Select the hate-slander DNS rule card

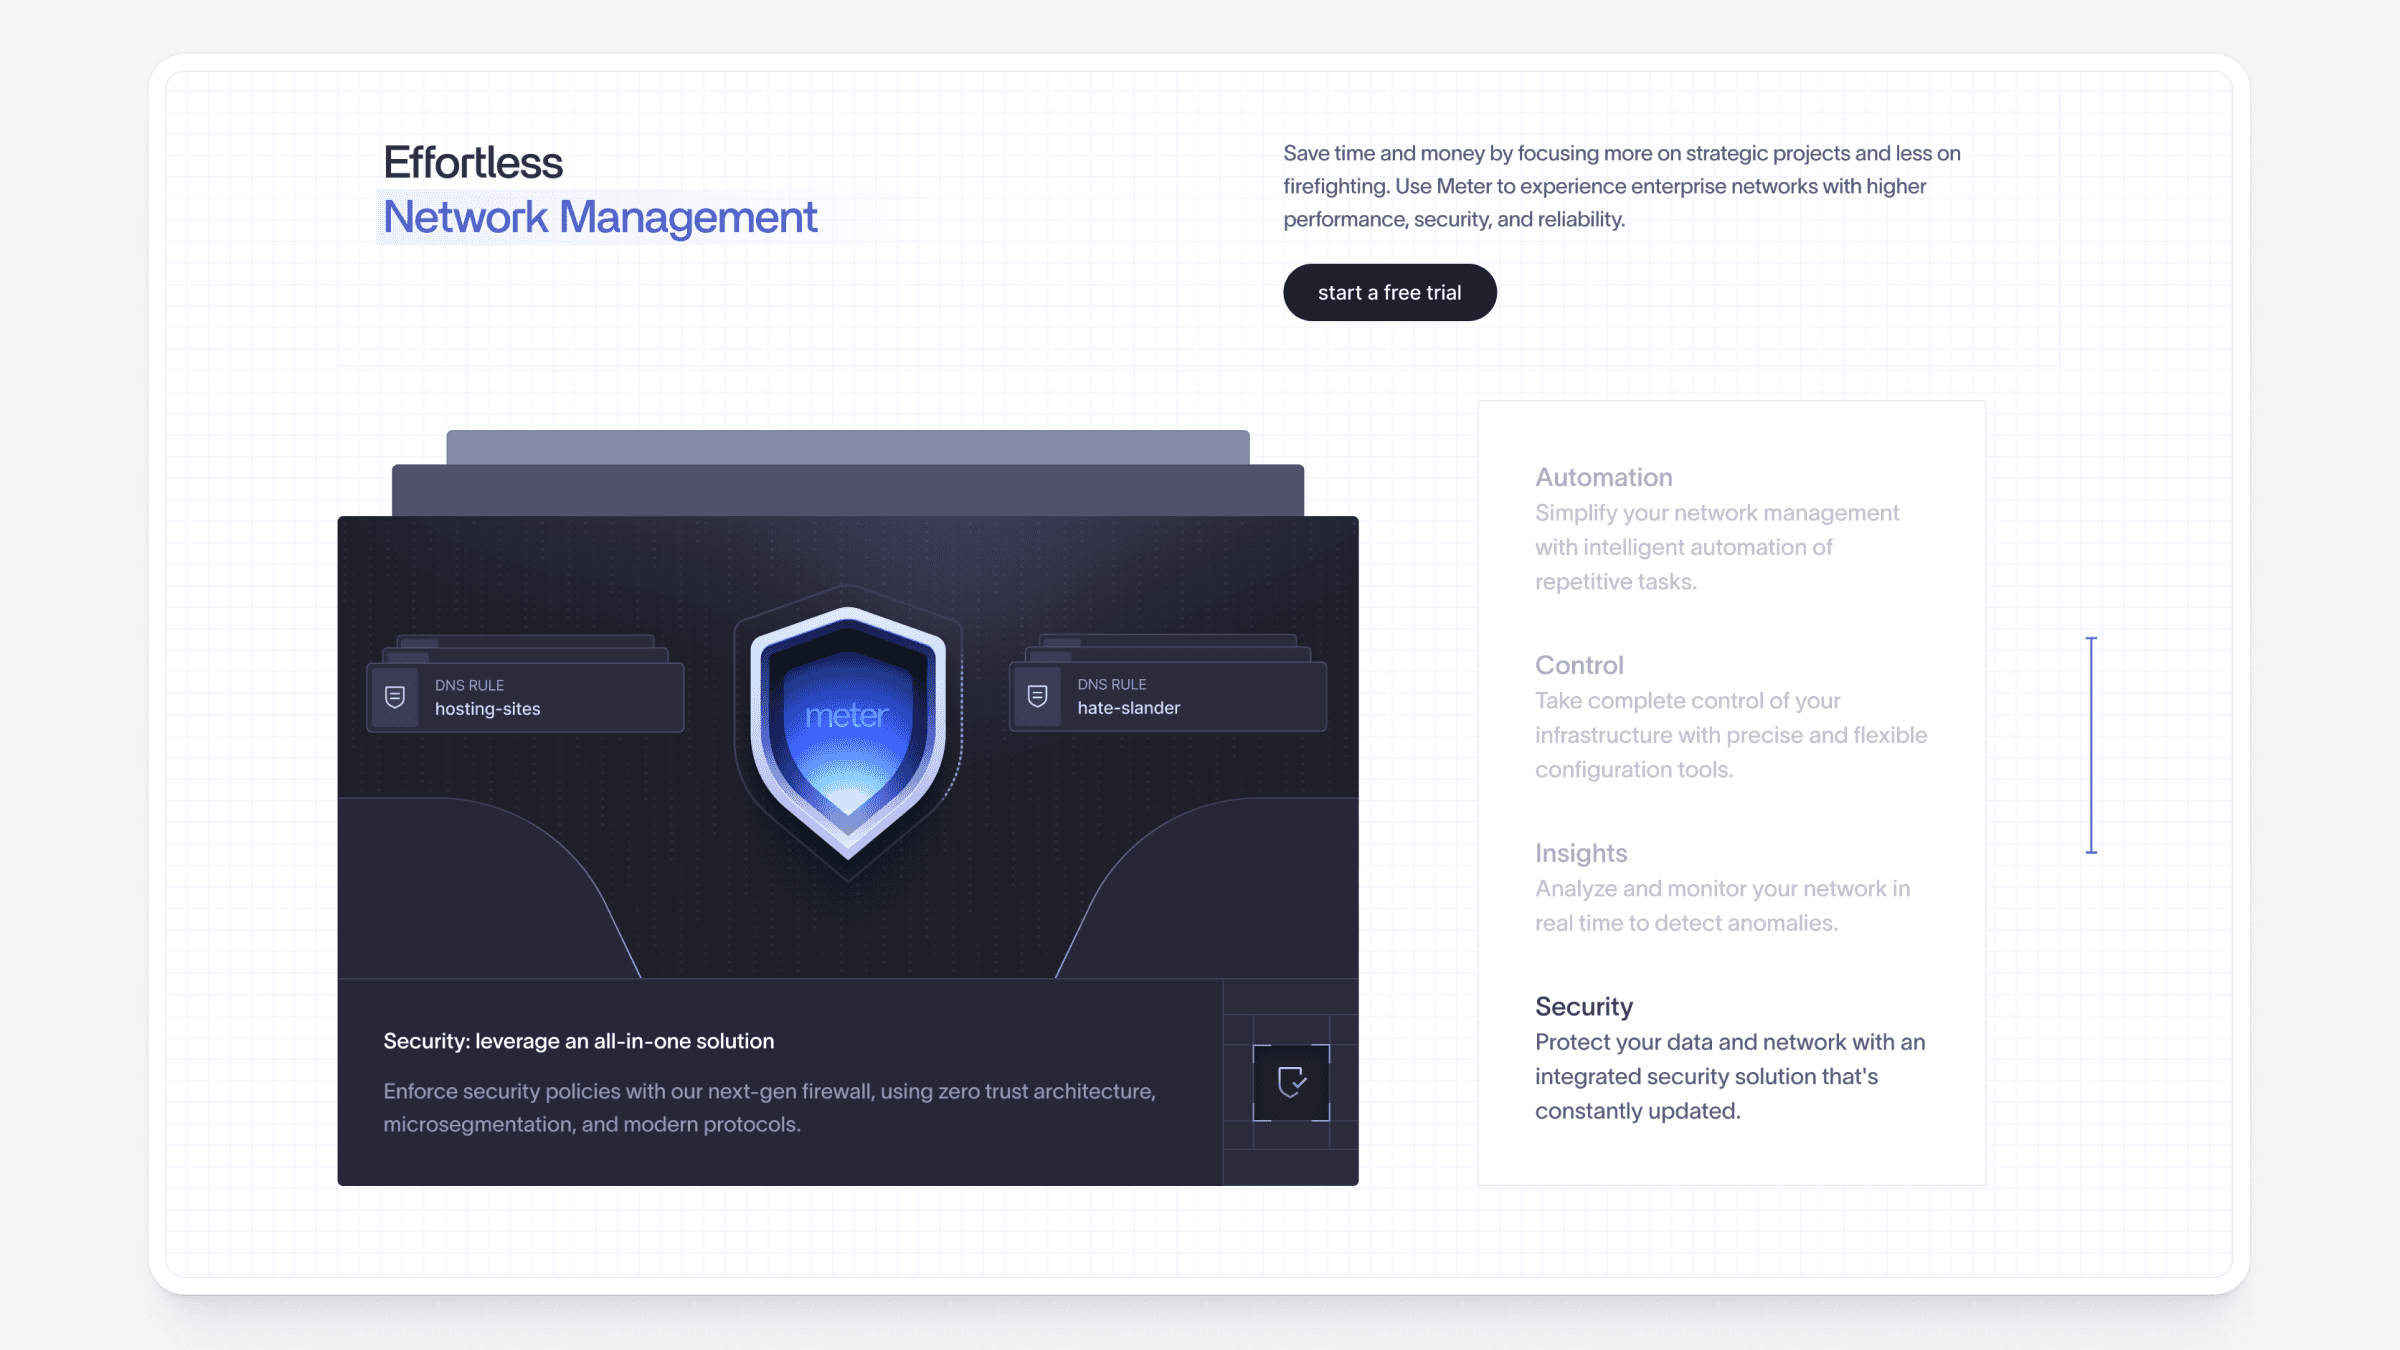pos(1168,696)
